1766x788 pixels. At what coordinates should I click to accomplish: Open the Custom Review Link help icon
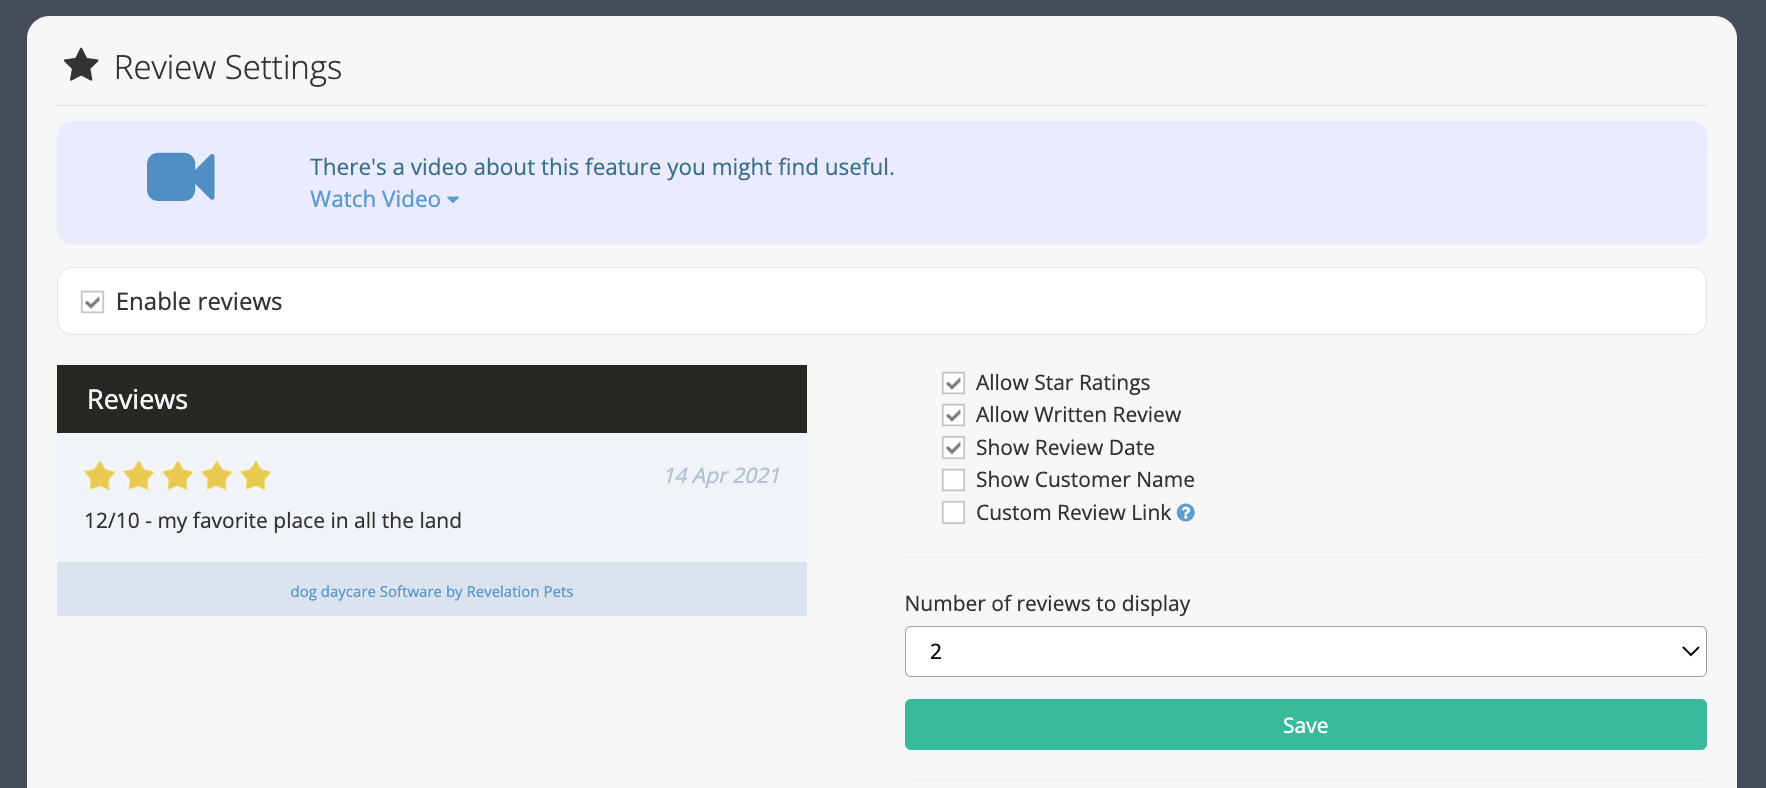click(1186, 513)
